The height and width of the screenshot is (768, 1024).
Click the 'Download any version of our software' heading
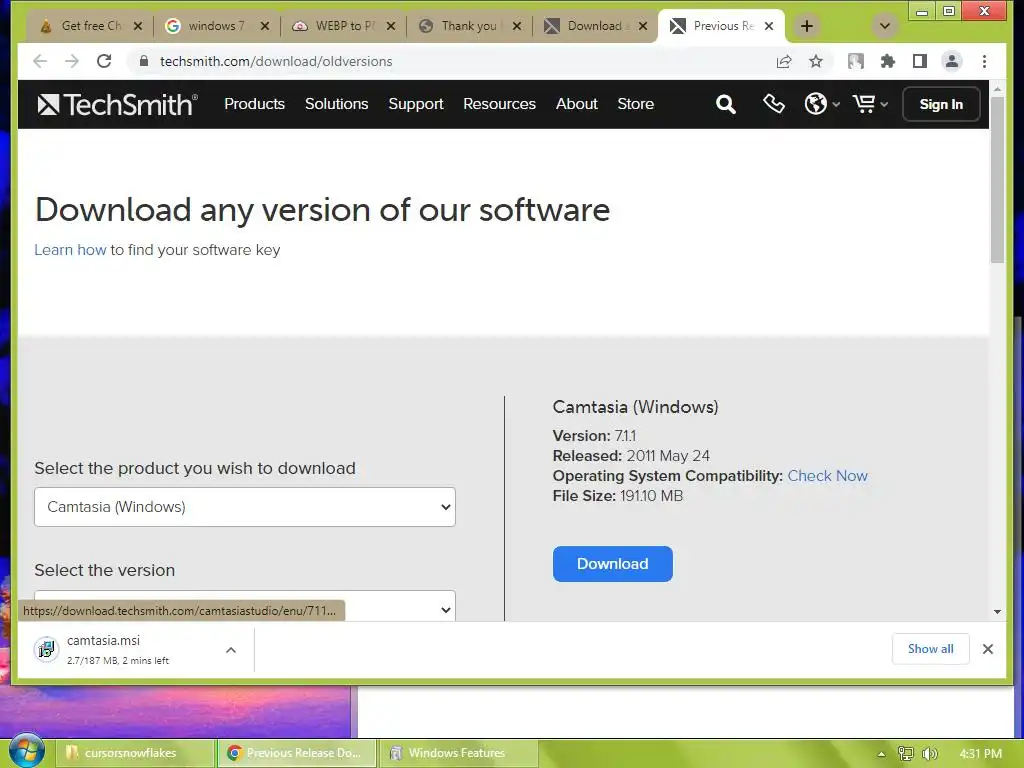[x=323, y=210]
